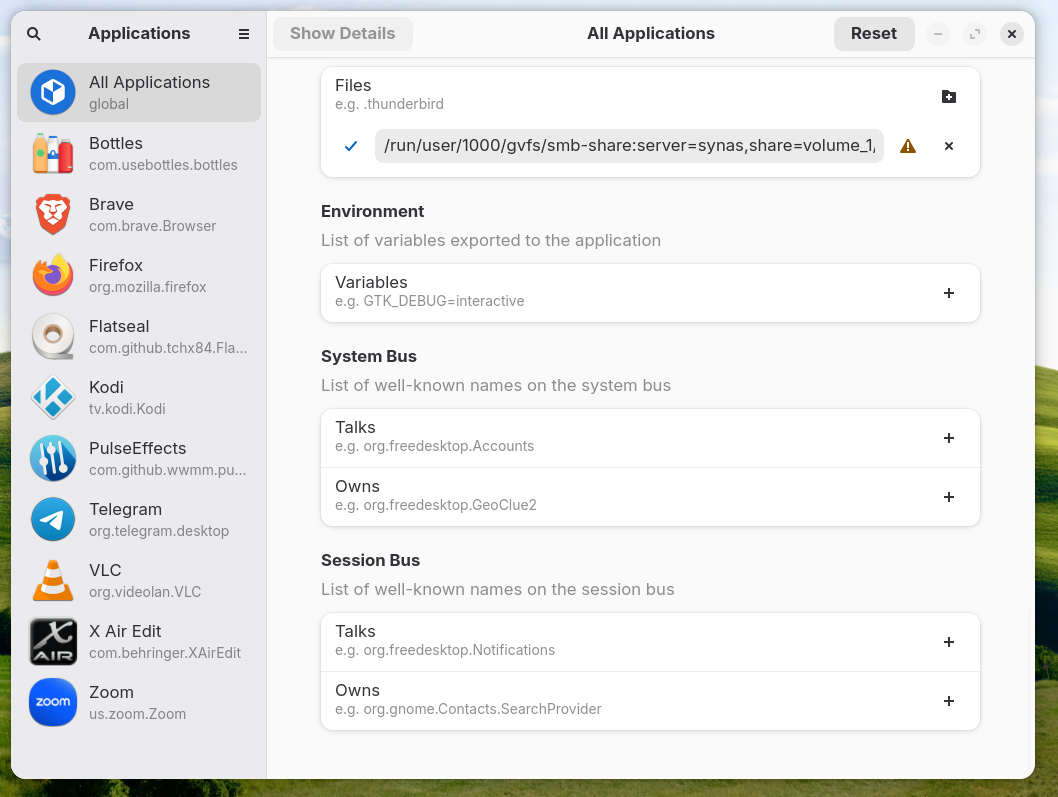Add a Session Bus Owns entry
Viewport: 1058px width, 797px height.
948,701
